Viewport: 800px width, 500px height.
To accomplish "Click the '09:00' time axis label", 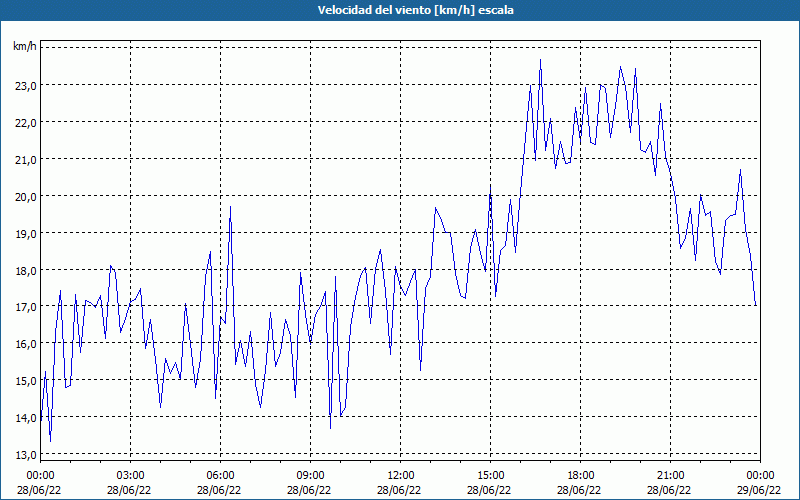I will [310, 476].
